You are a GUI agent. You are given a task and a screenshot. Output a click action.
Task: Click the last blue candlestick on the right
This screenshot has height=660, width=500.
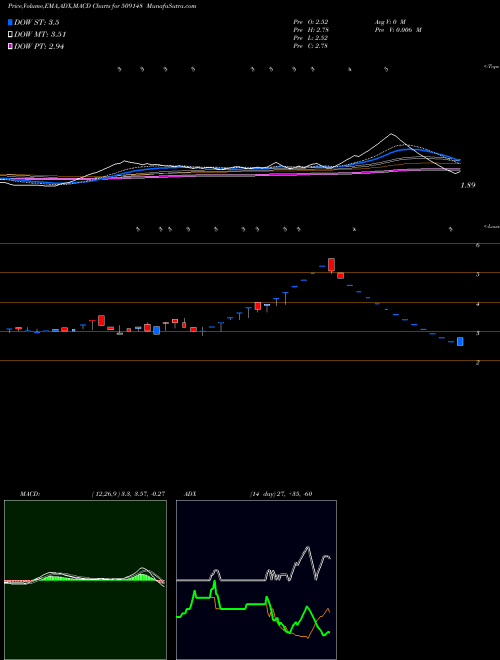pyautogui.click(x=460, y=341)
